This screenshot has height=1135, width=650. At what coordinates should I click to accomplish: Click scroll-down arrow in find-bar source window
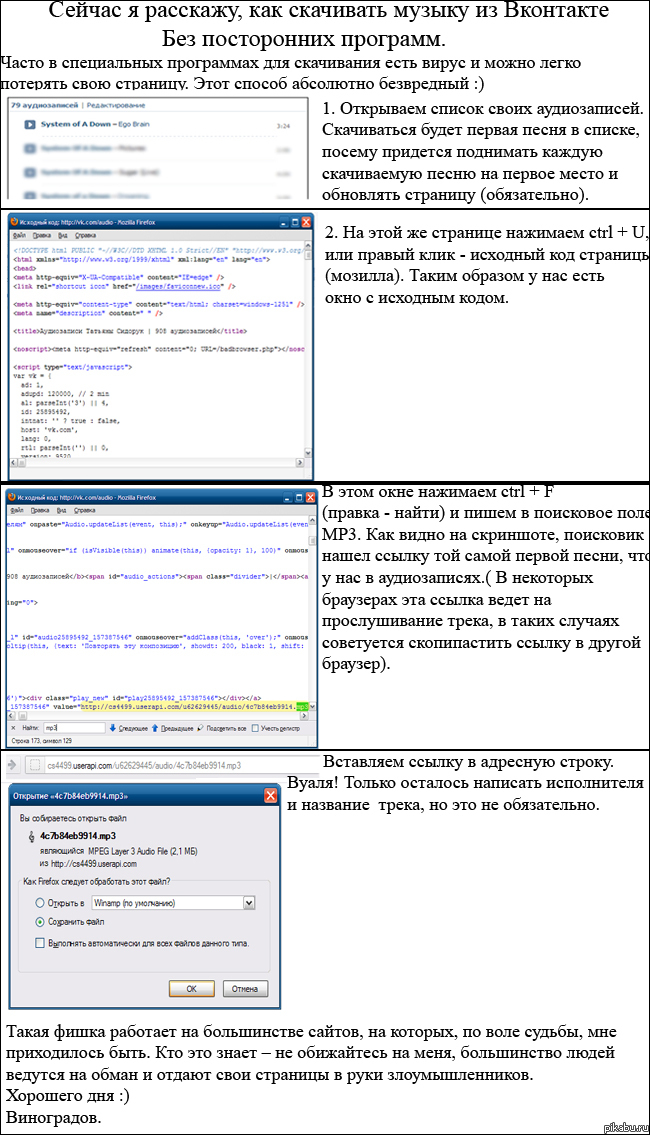(312, 706)
